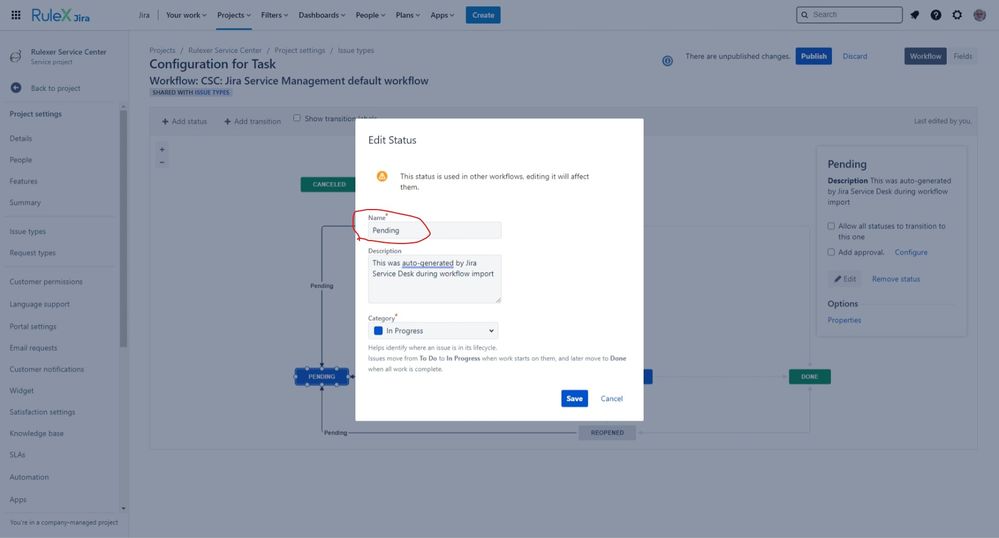Click the Name input field with Pending
Image resolution: width=999 pixels, height=538 pixels.
435,230
